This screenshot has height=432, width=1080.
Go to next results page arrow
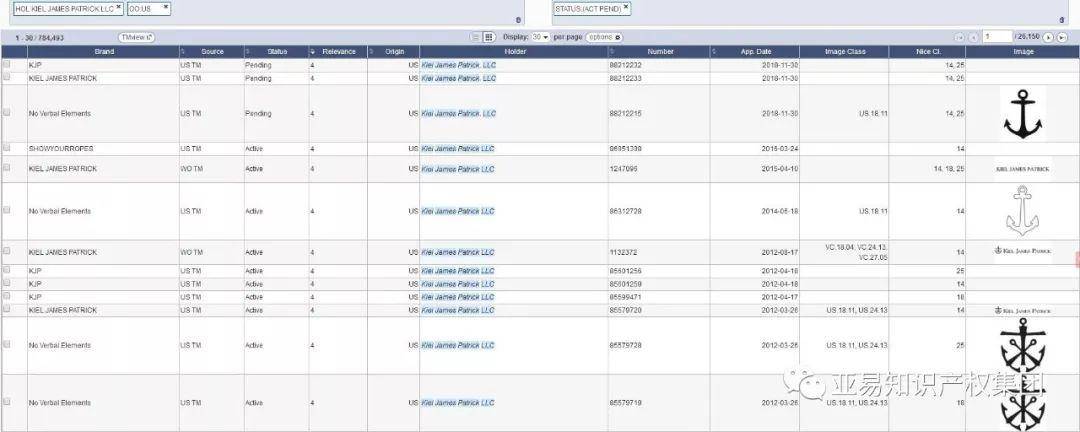(x=1048, y=37)
